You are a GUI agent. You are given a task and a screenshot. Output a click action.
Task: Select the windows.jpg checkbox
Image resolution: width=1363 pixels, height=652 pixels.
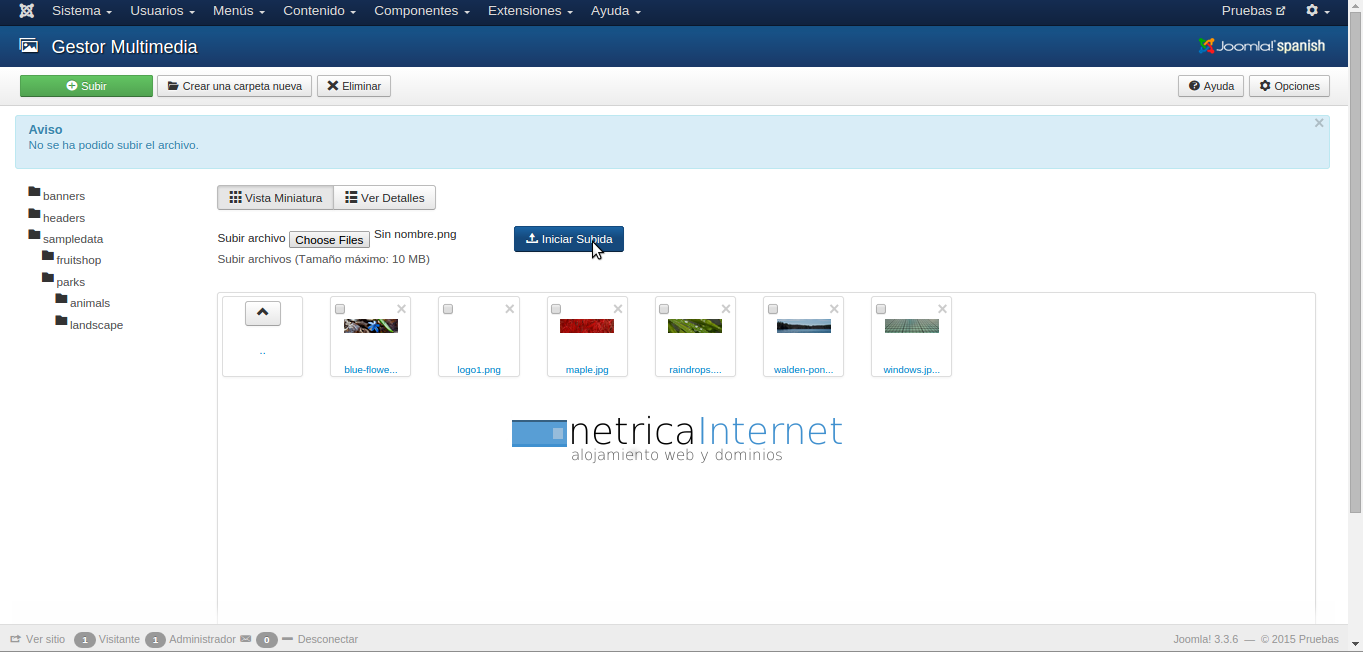pos(880,309)
